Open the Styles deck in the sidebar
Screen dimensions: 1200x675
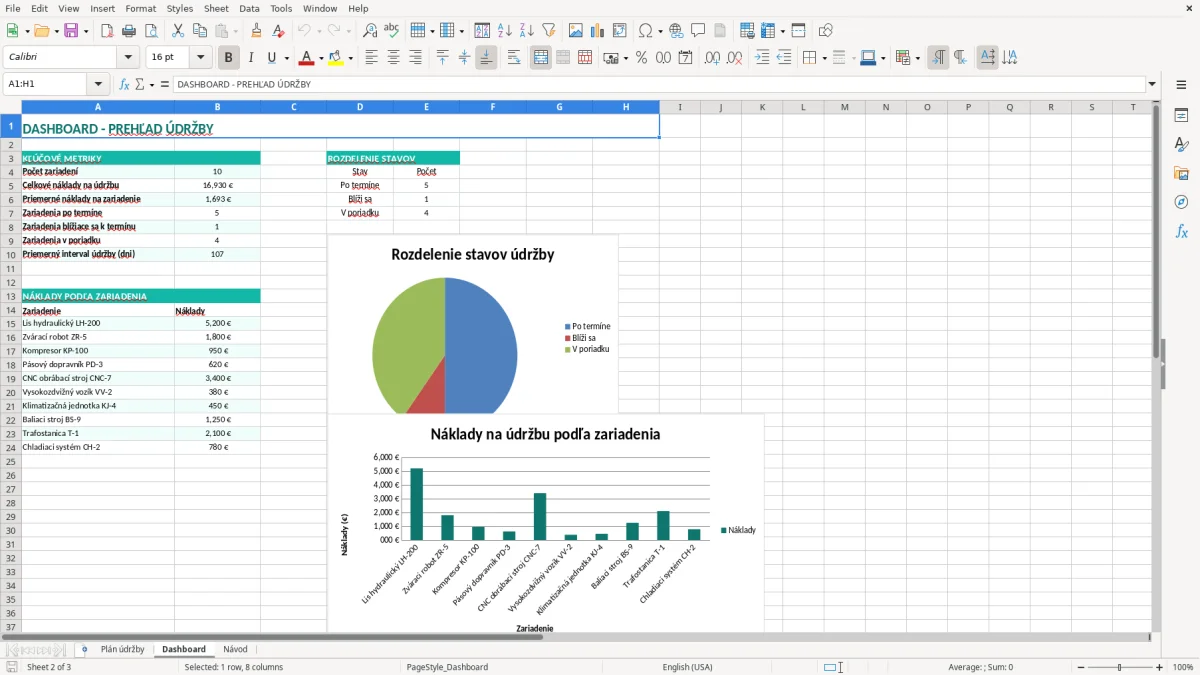(x=1181, y=144)
